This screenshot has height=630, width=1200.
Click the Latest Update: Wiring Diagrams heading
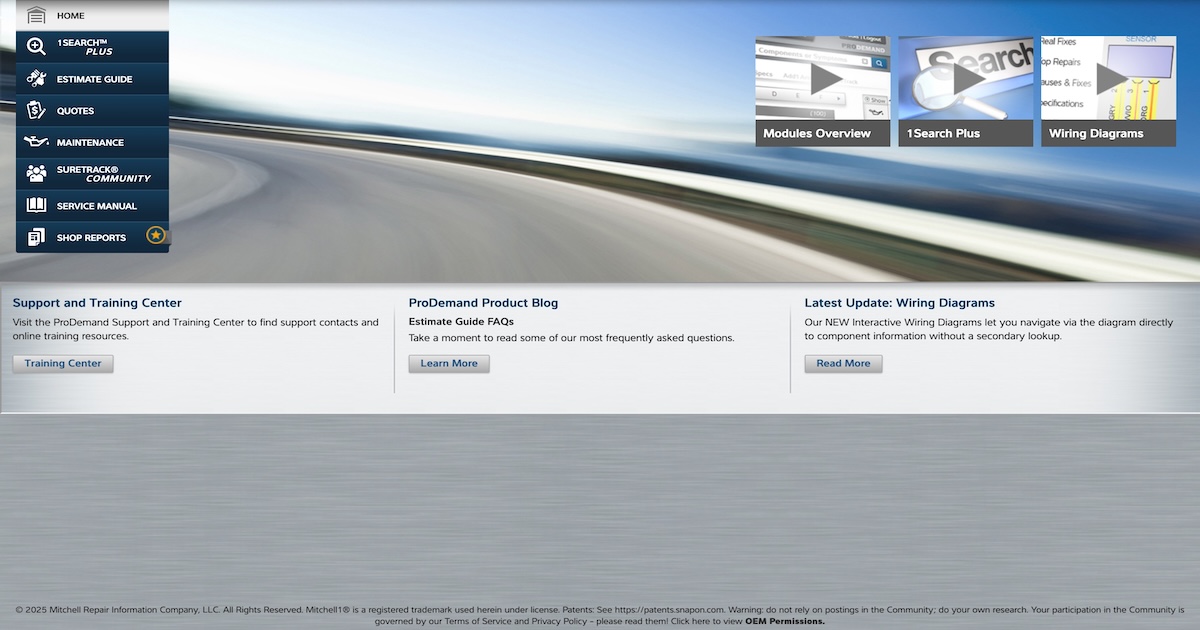click(x=900, y=303)
